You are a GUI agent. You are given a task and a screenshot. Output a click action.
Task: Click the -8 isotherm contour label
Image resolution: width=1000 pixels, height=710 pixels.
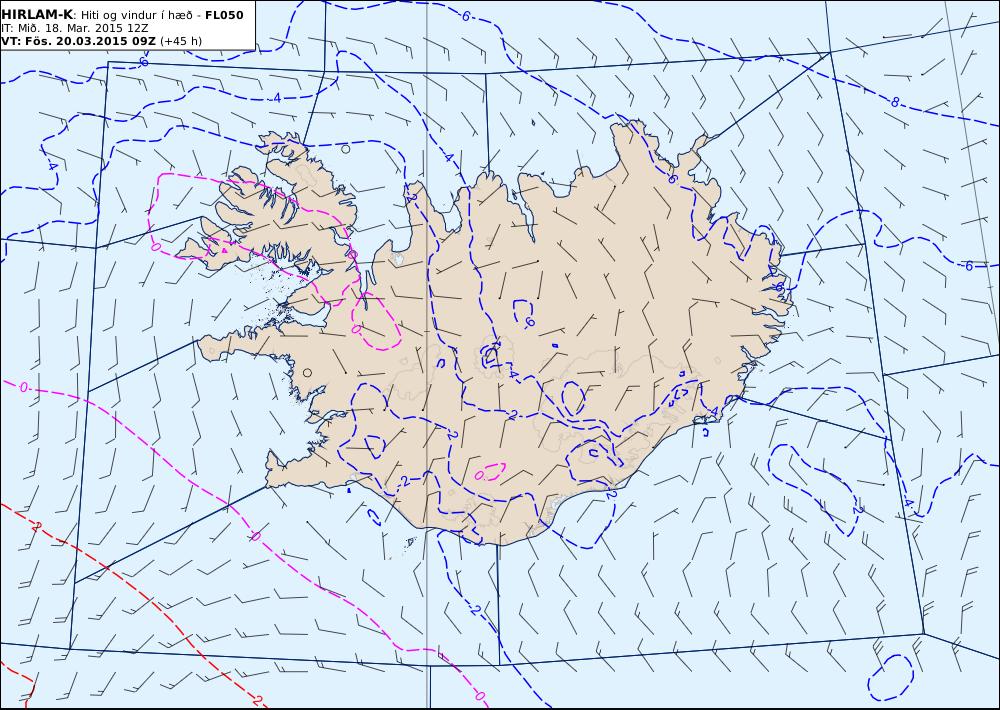[x=895, y=102]
